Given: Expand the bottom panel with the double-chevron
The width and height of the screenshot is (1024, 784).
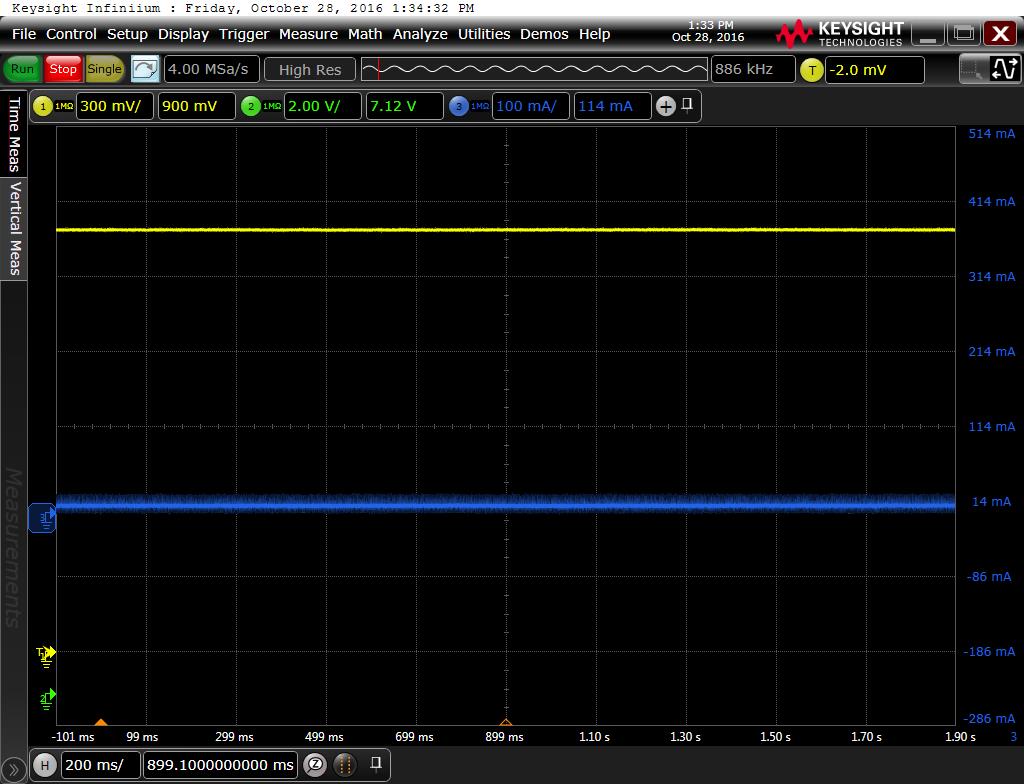Looking at the screenshot, I should (x=13, y=771).
